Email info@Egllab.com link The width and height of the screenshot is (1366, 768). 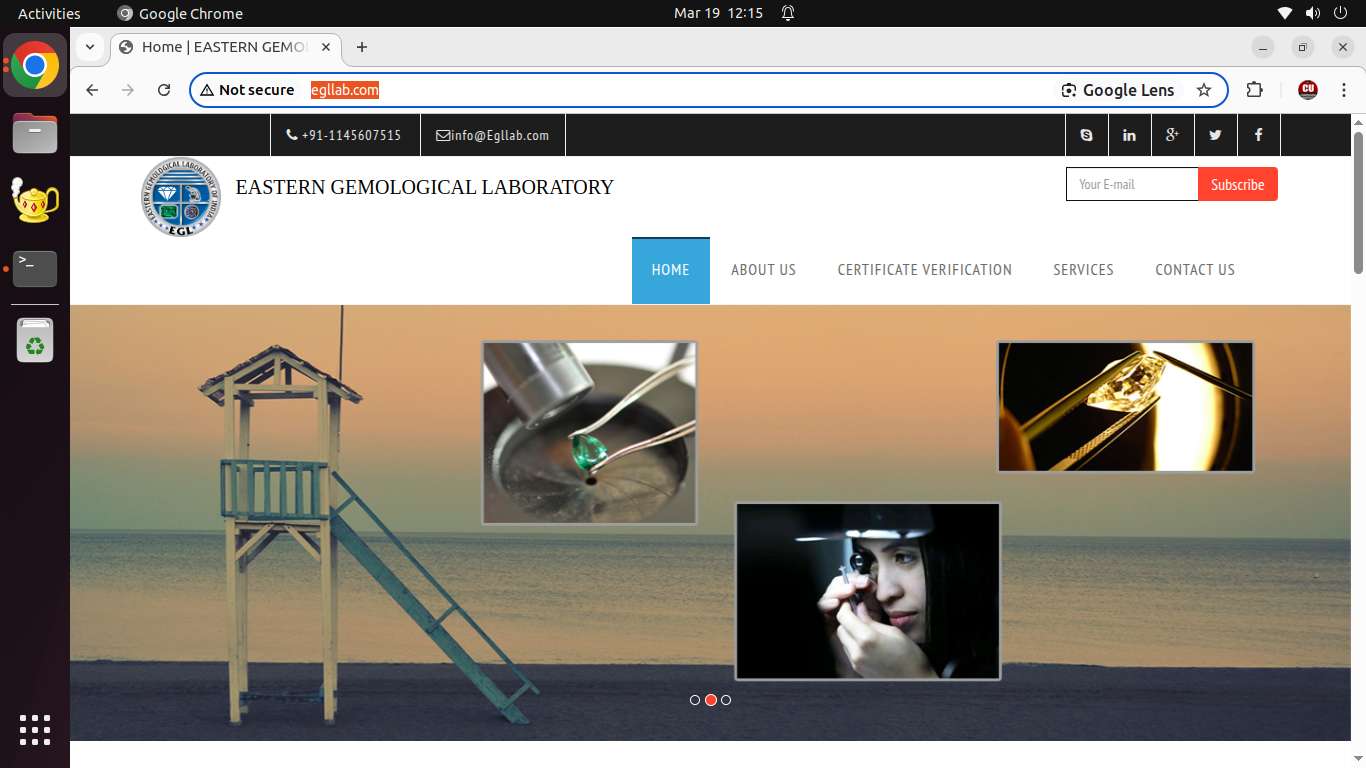[492, 135]
